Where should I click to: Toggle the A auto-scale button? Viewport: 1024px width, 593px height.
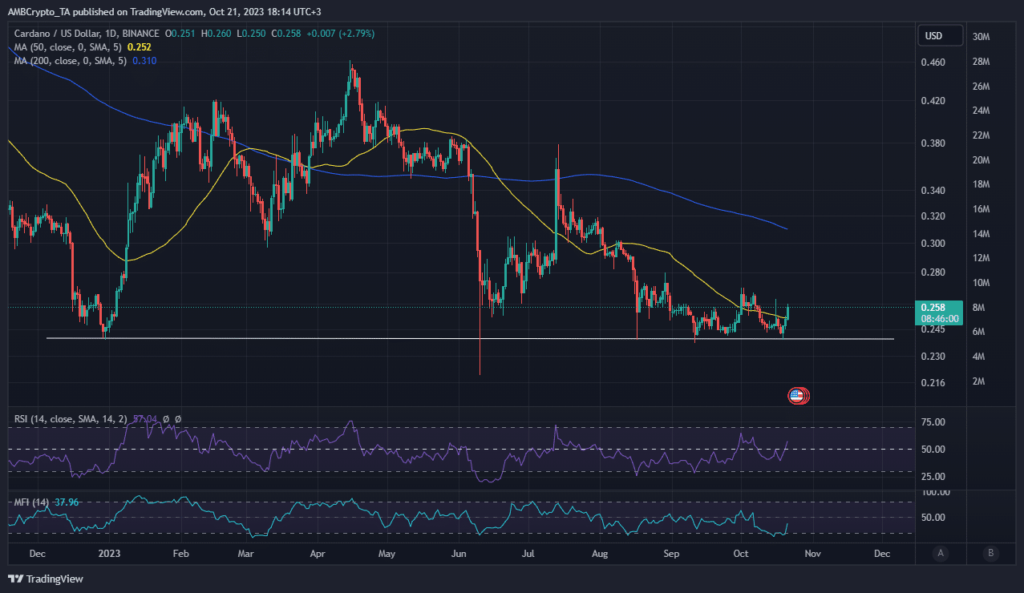941,552
